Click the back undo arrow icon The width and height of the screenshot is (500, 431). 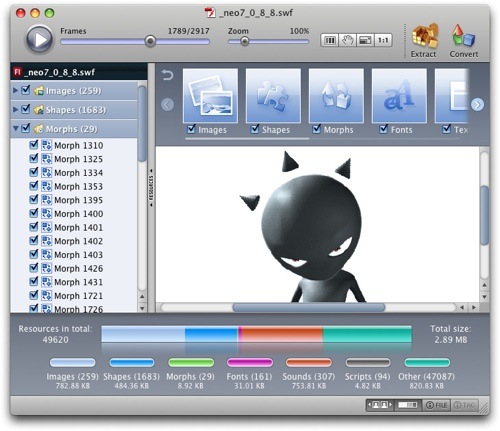(x=167, y=75)
